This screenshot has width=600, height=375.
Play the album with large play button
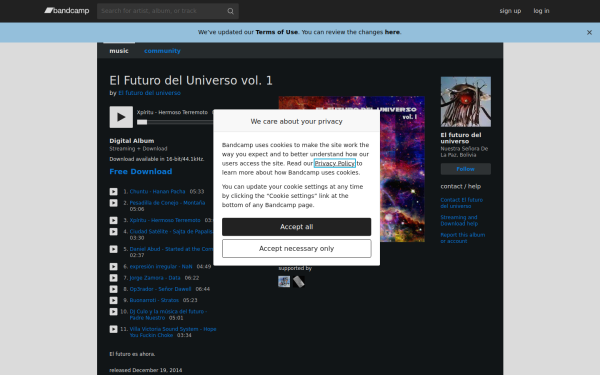(121, 117)
